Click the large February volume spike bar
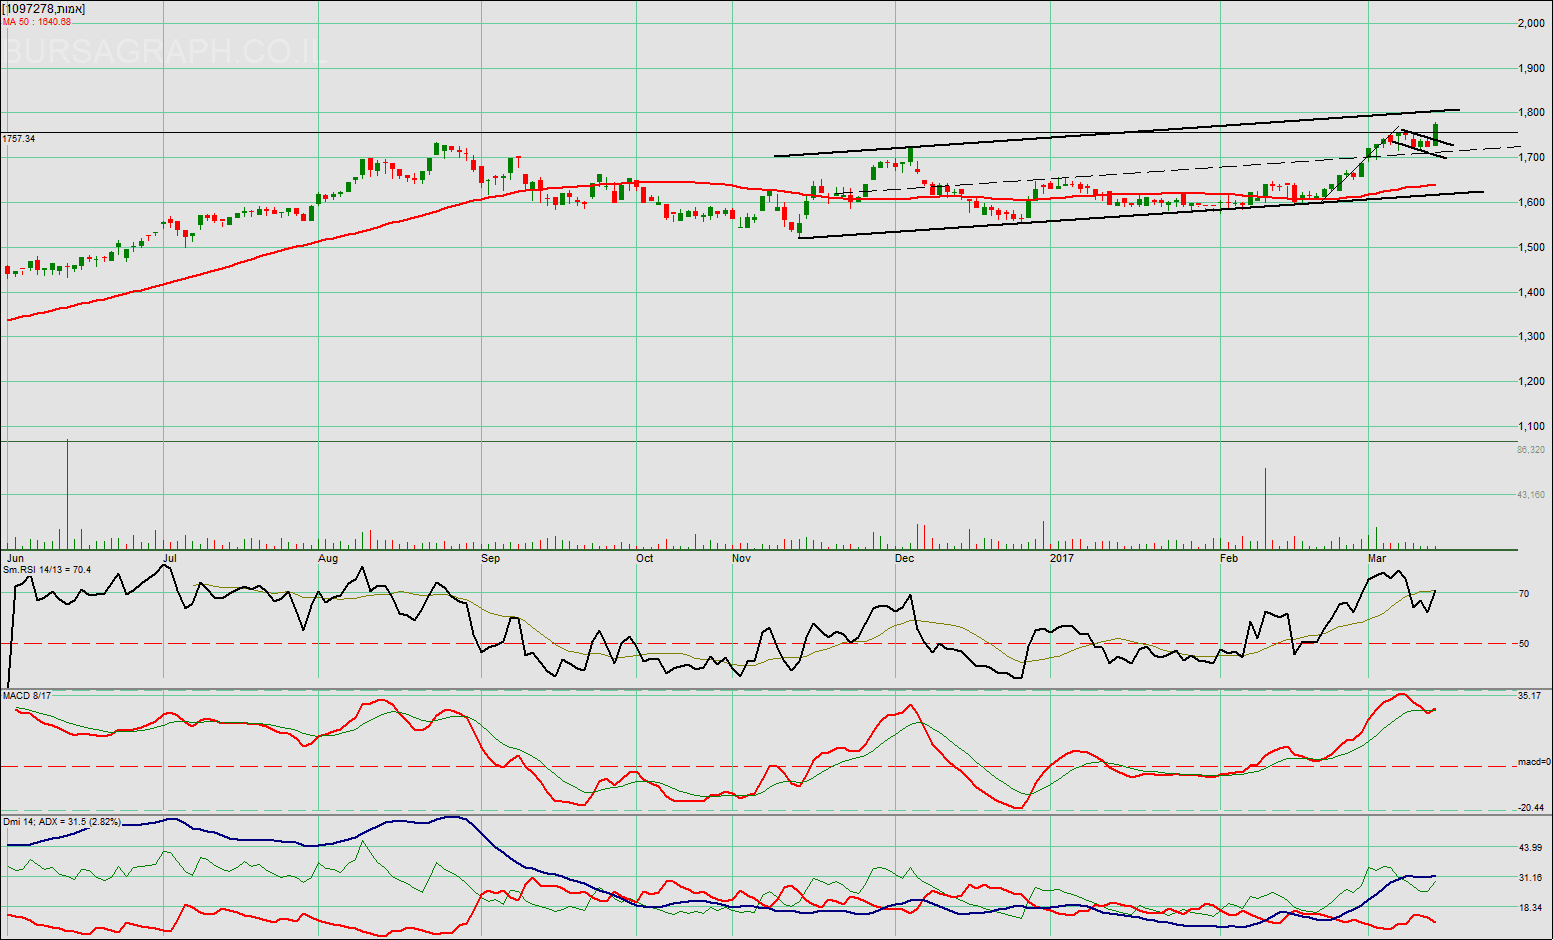 1265,508
